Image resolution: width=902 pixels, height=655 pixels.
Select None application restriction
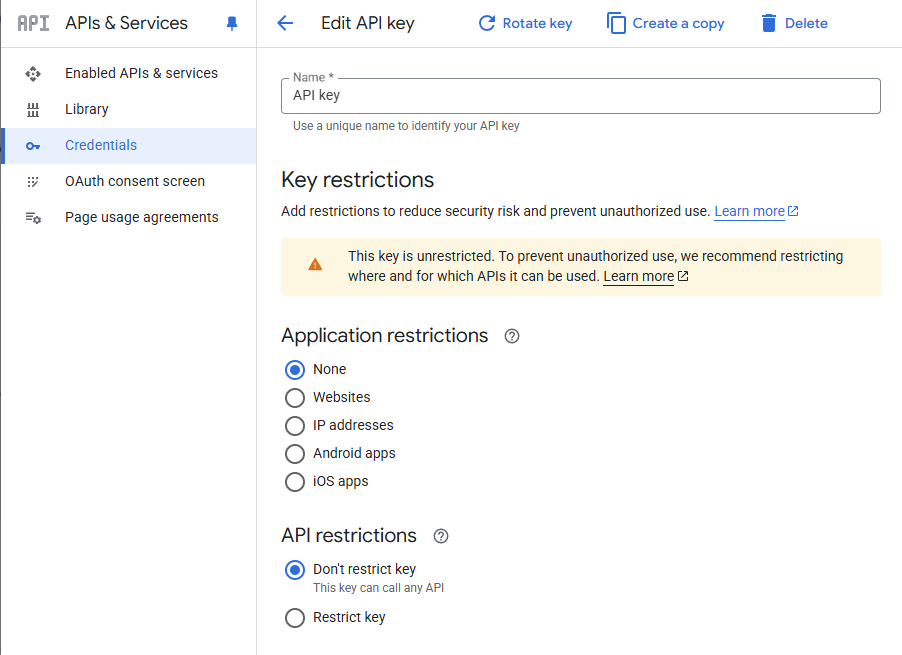tap(295, 370)
